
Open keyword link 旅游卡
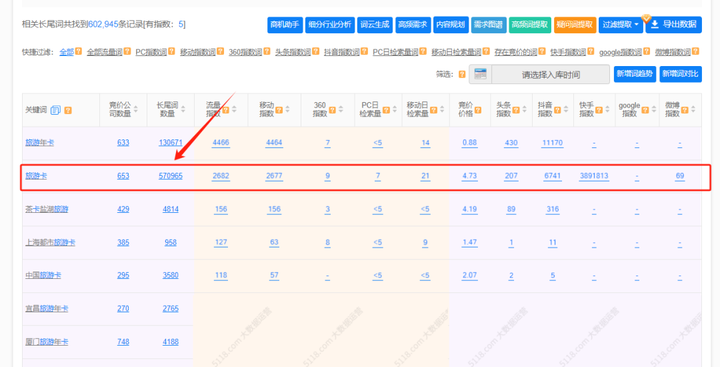click(36, 176)
